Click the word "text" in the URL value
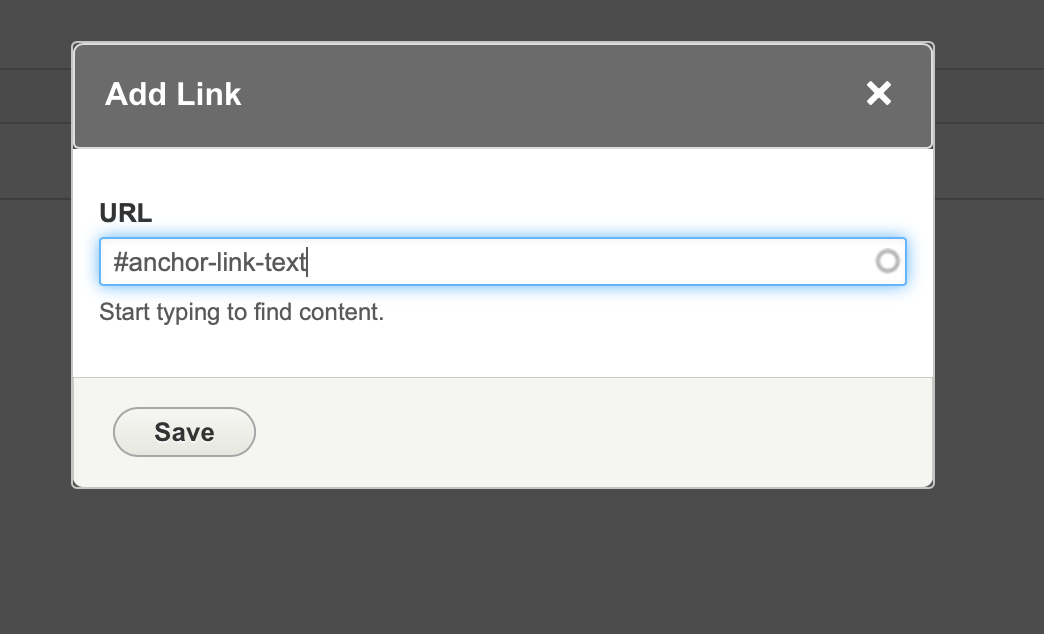1044x634 pixels. click(286, 263)
